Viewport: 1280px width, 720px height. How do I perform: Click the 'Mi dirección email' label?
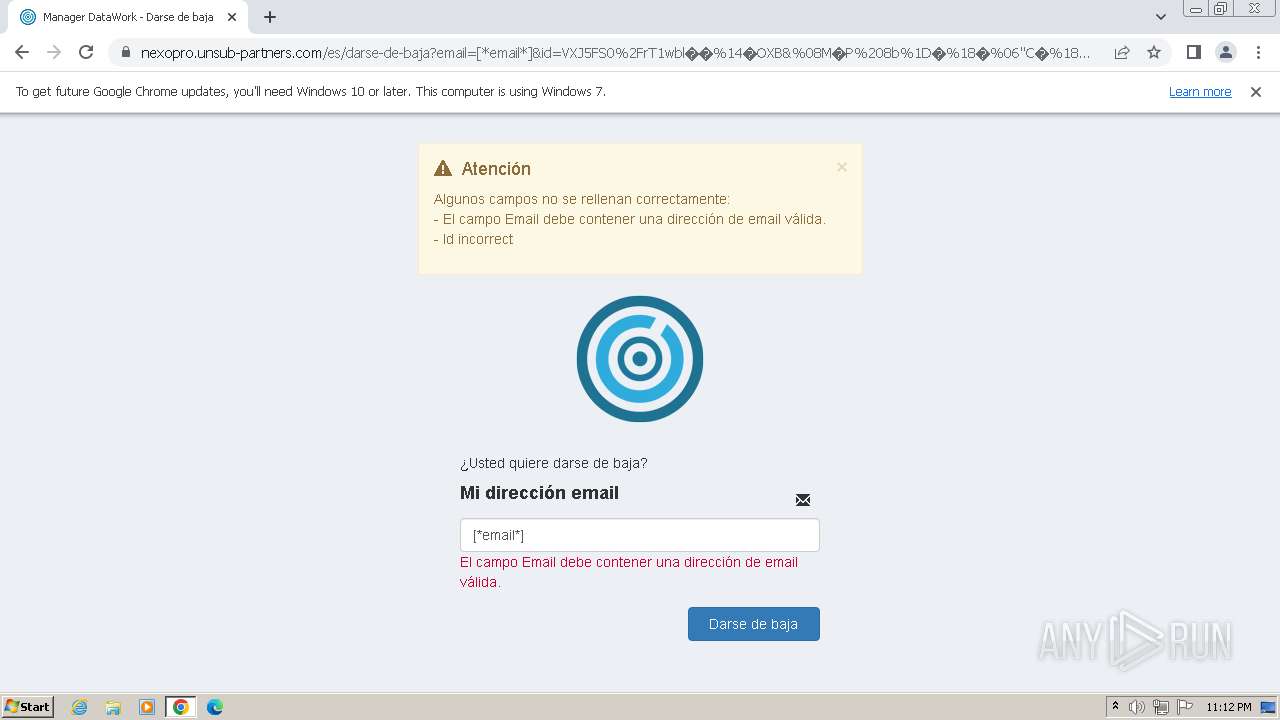click(x=540, y=493)
